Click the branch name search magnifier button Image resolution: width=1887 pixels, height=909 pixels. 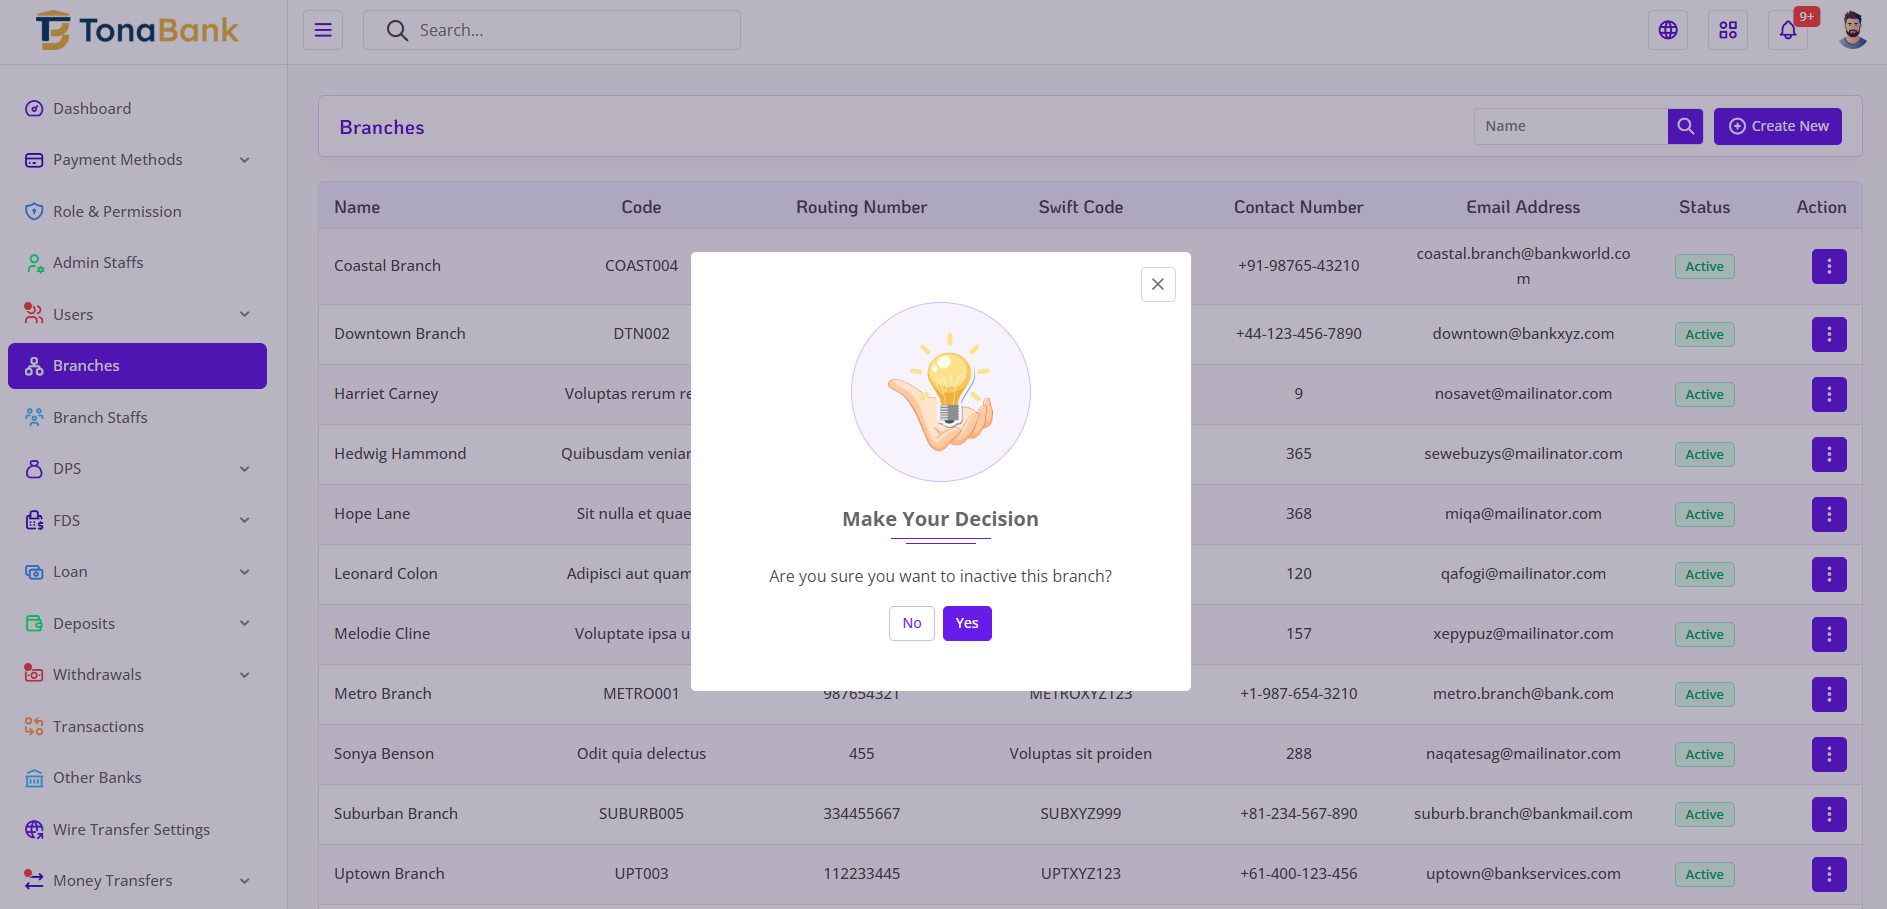click(1685, 126)
